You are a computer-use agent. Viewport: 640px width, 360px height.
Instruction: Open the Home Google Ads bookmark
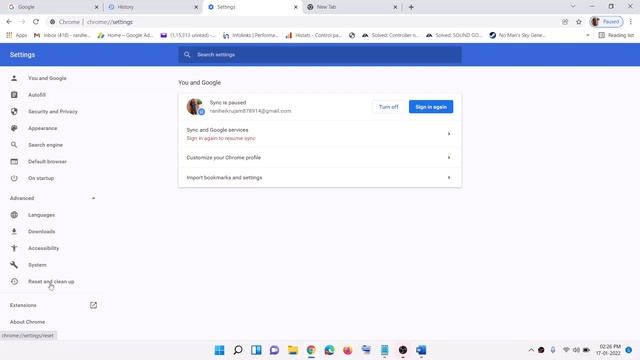point(125,35)
